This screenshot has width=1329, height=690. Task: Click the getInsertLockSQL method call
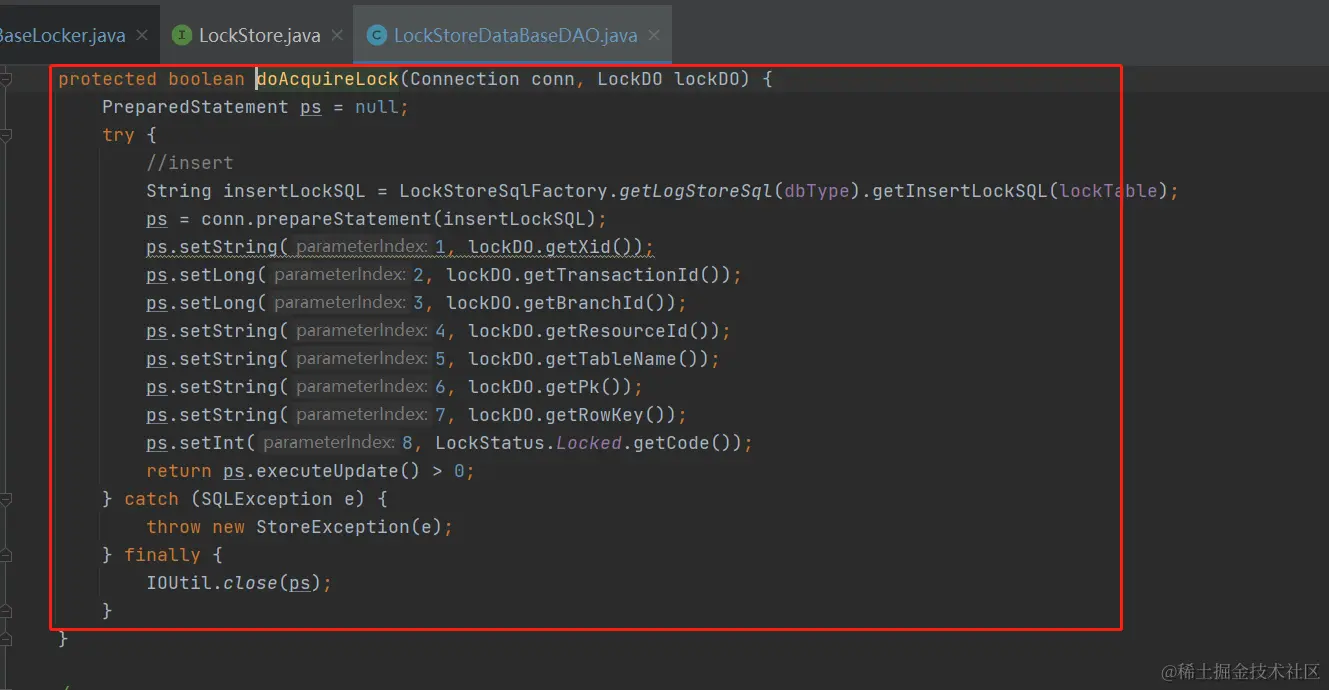click(960, 191)
